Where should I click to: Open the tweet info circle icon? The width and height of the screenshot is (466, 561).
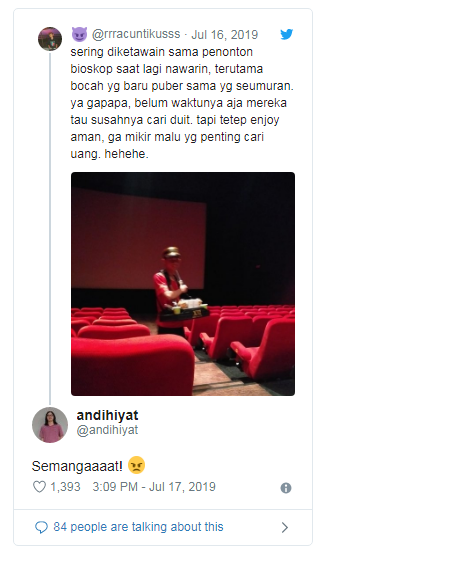[x=286, y=488]
